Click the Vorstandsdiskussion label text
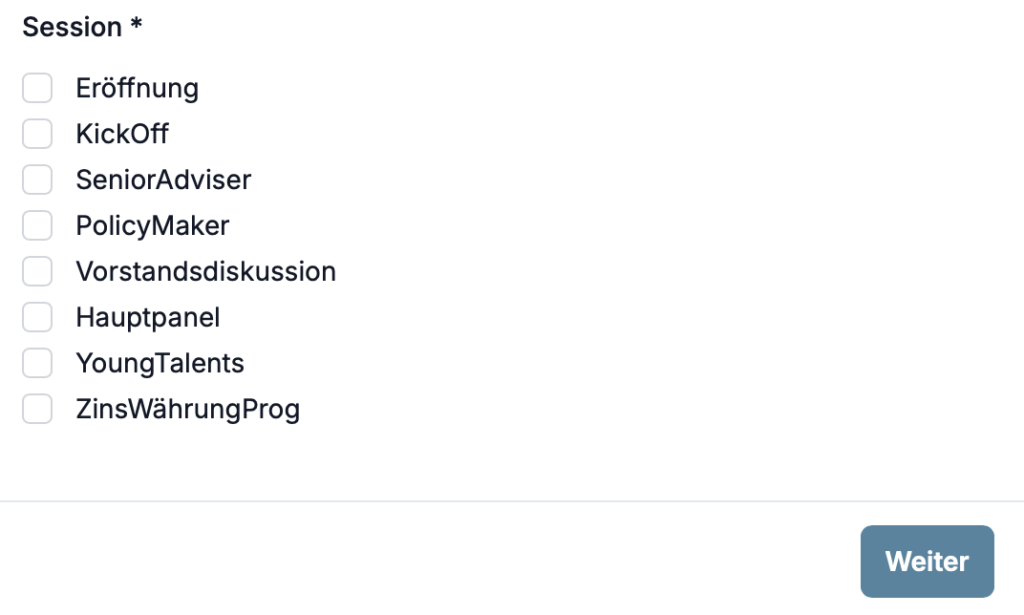Image resolution: width=1024 pixels, height=615 pixels. pos(205,272)
